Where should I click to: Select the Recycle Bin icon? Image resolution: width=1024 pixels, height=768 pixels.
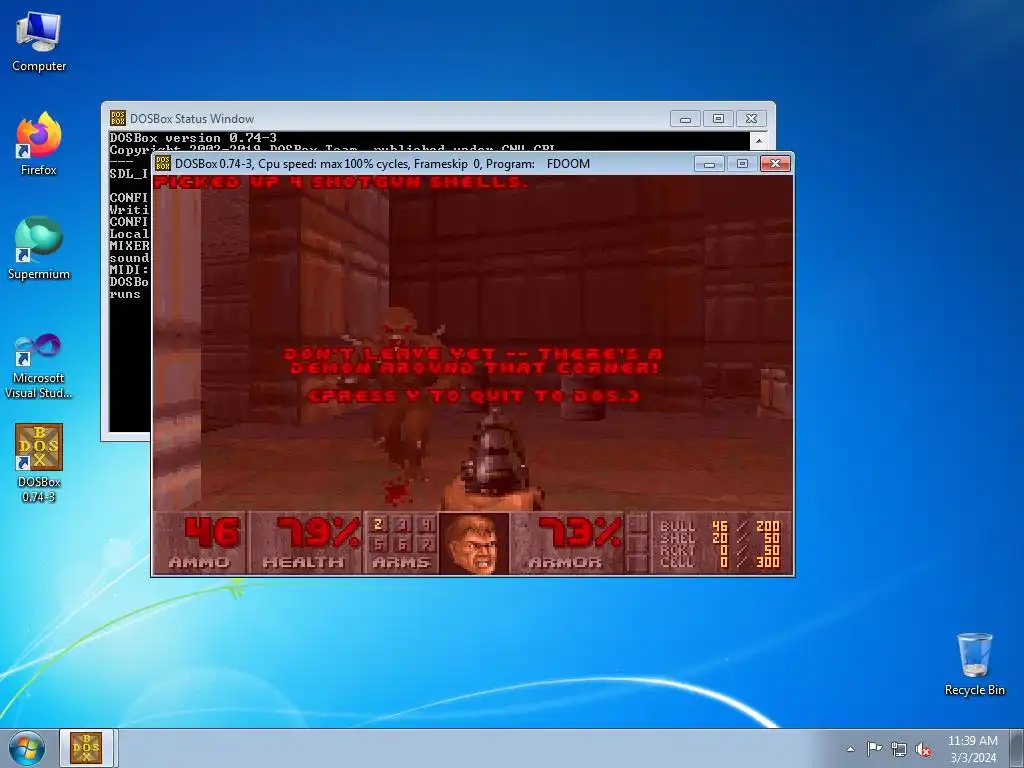[x=974, y=664]
